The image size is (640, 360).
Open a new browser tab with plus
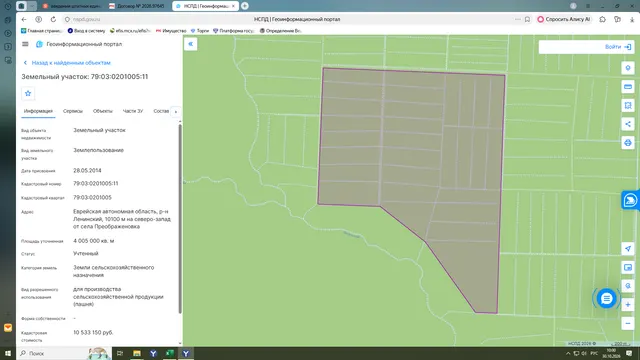(245, 6)
